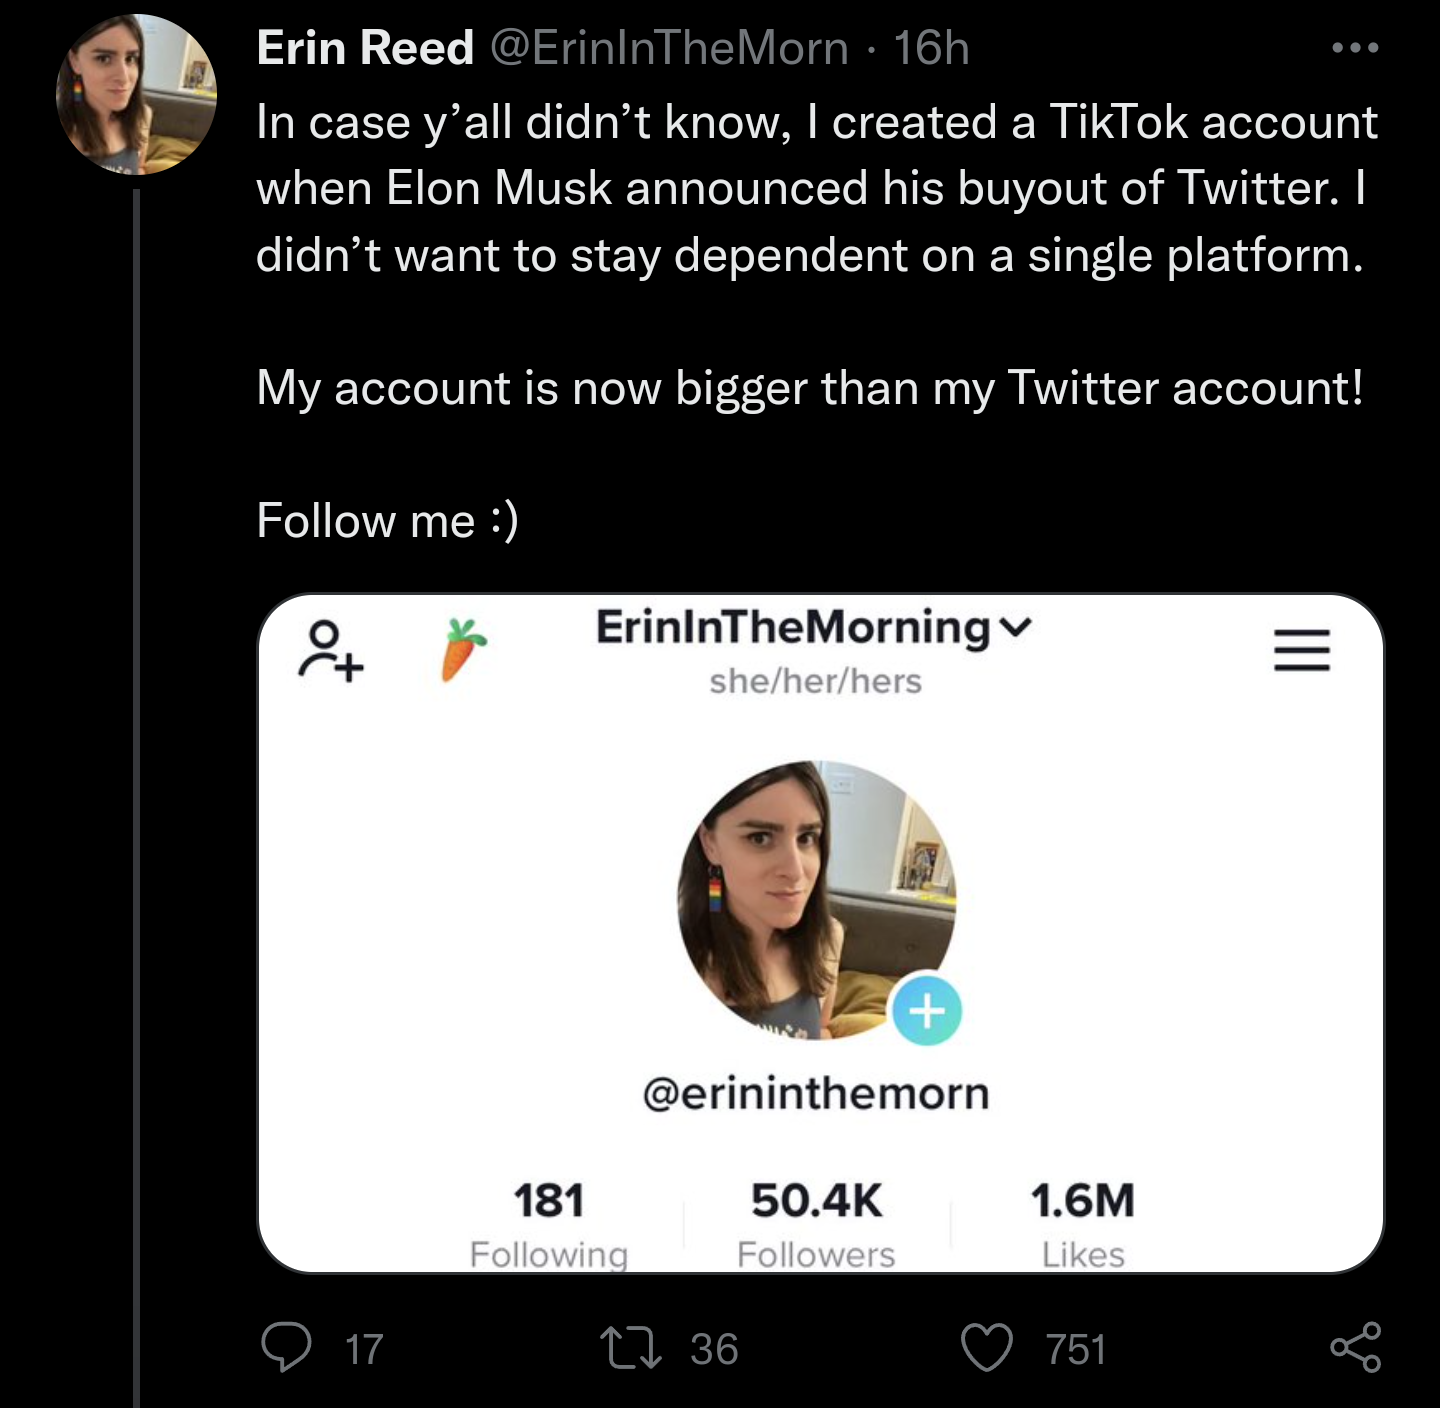Image resolution: width=1440 pixels, height=1408 pixels.
Task: Click the Erin Reed display name
Action: [365, 47]
